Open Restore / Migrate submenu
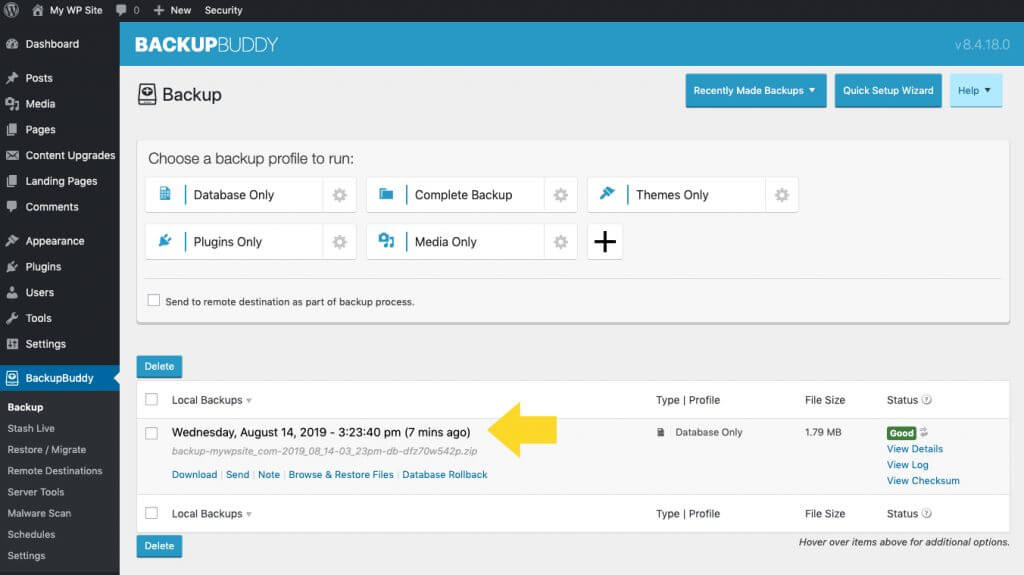 pos(46,450)
